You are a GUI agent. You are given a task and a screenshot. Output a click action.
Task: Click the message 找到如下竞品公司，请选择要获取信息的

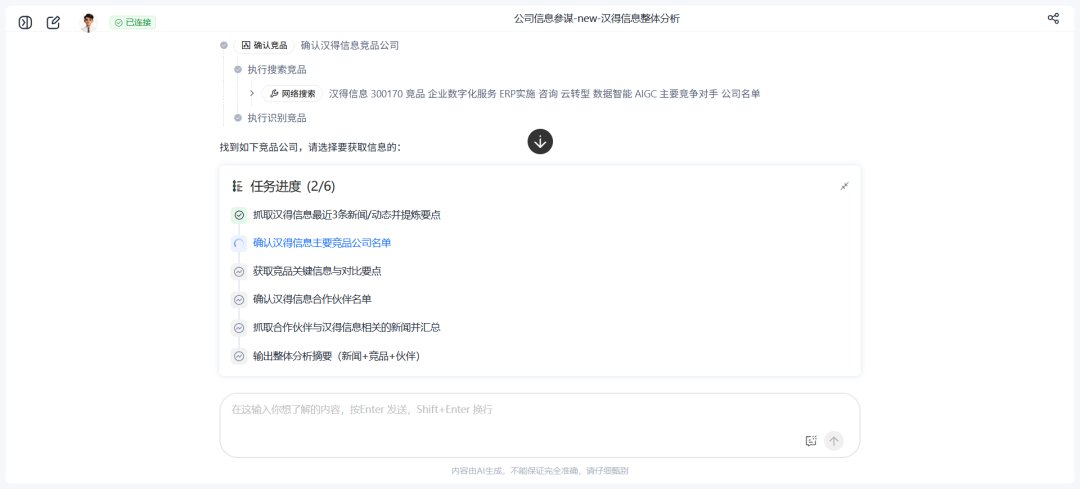[309, 147]
